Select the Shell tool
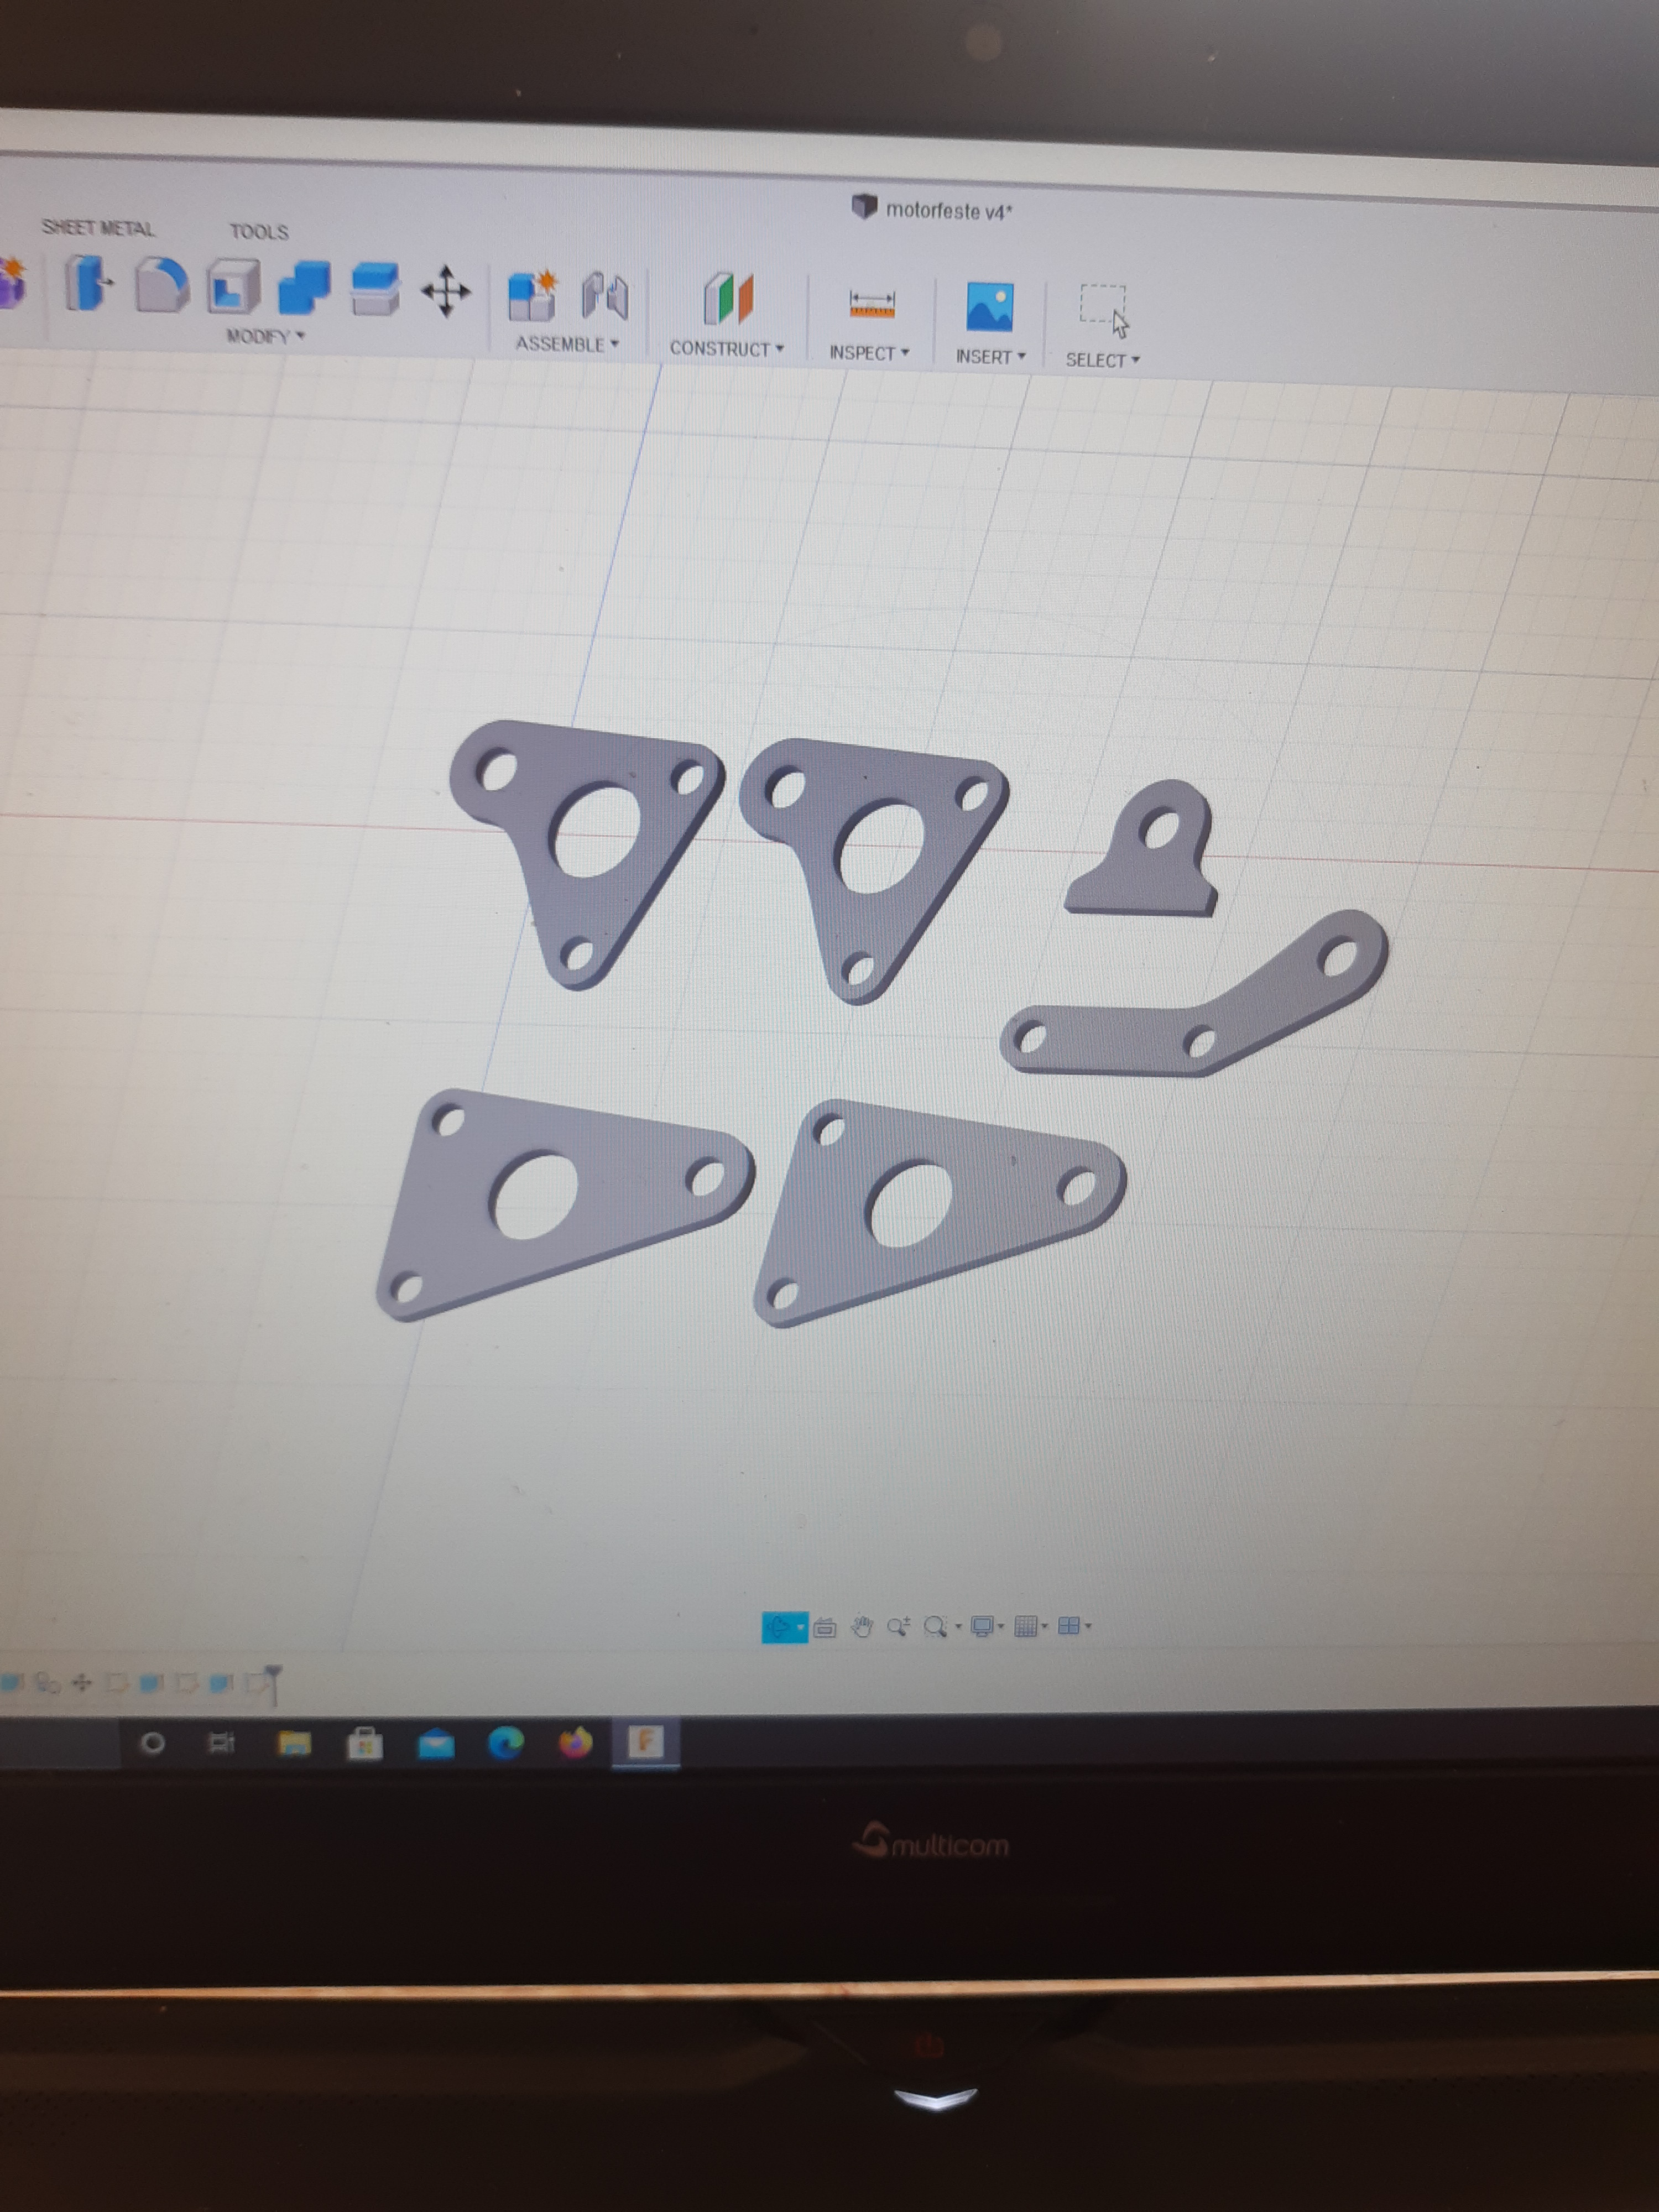Image resolution: width=1659 pixels, height=2212 pixels. tap(234, 287)
